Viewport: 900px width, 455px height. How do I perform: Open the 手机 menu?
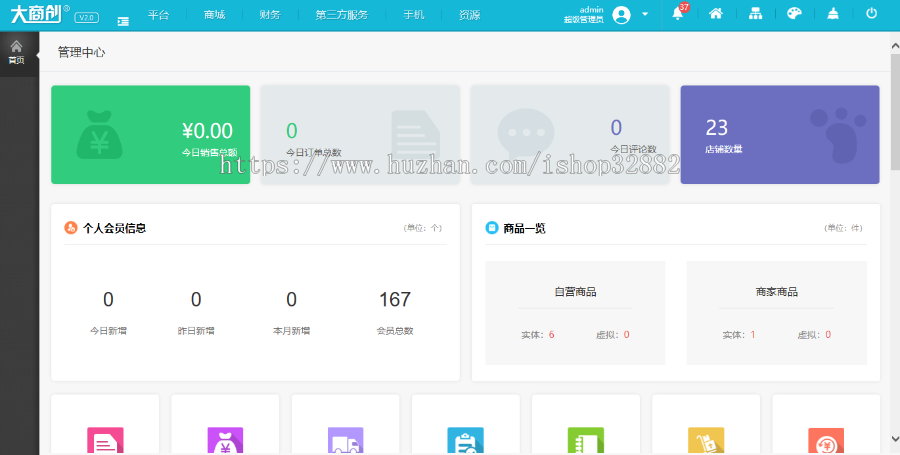[414, 15]
